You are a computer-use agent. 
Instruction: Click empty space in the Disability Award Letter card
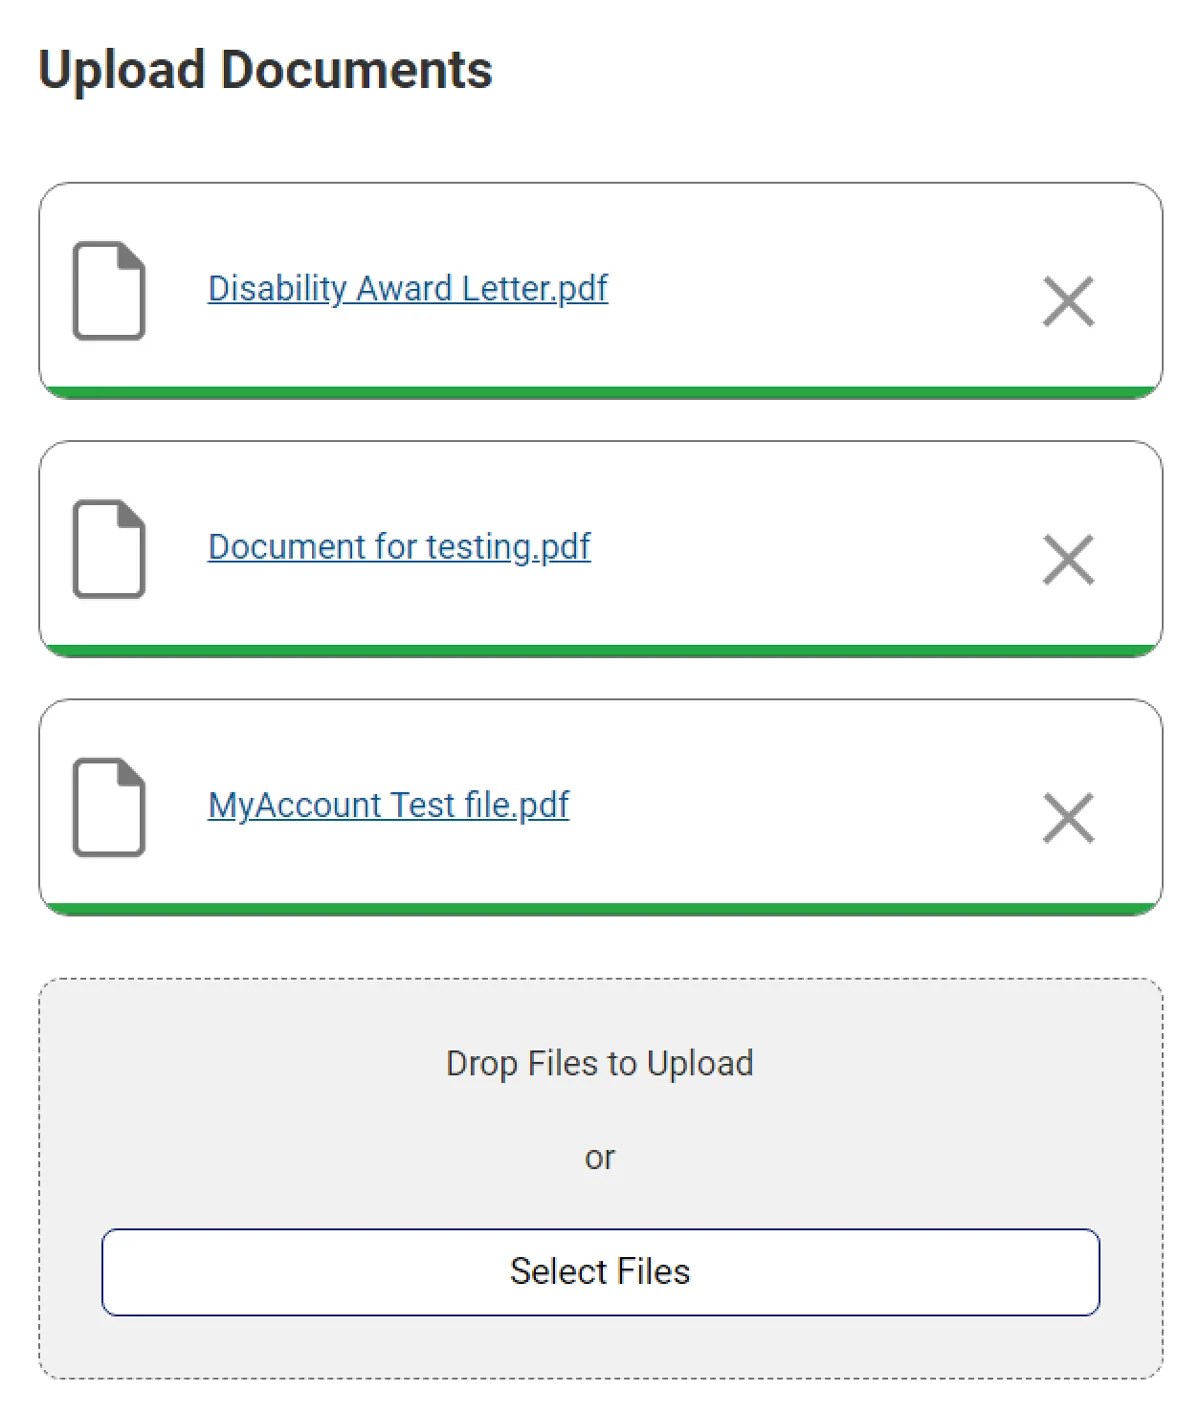click(820, 290)
